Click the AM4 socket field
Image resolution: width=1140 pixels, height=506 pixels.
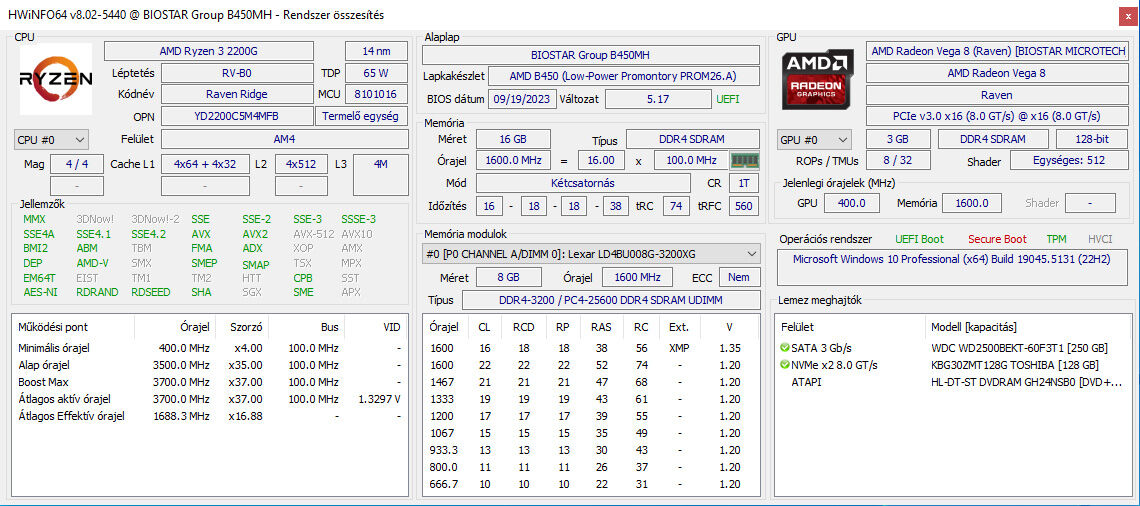pos(285,139)
